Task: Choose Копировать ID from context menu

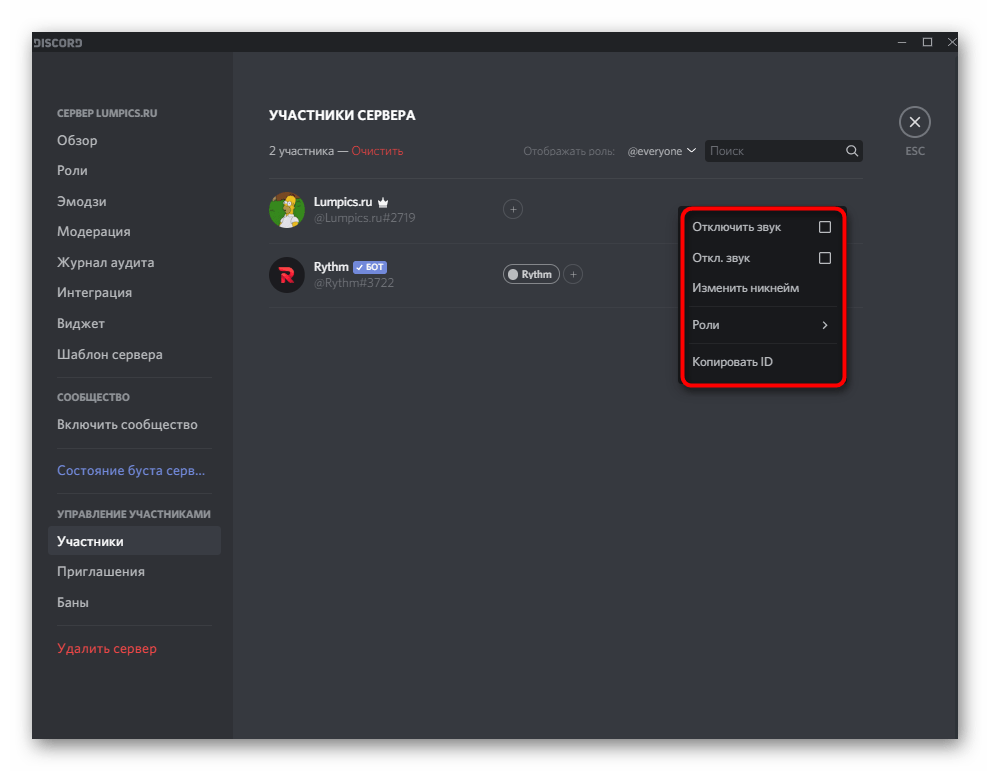Action: click(732, 362)
